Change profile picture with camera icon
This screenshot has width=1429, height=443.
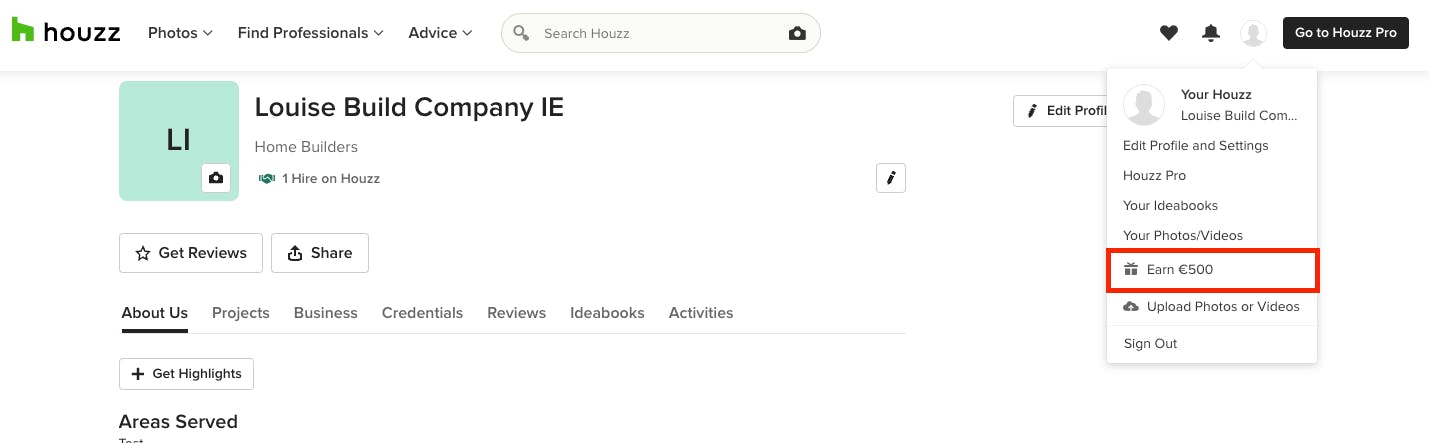pyautogui.click(x=215, y=178)
